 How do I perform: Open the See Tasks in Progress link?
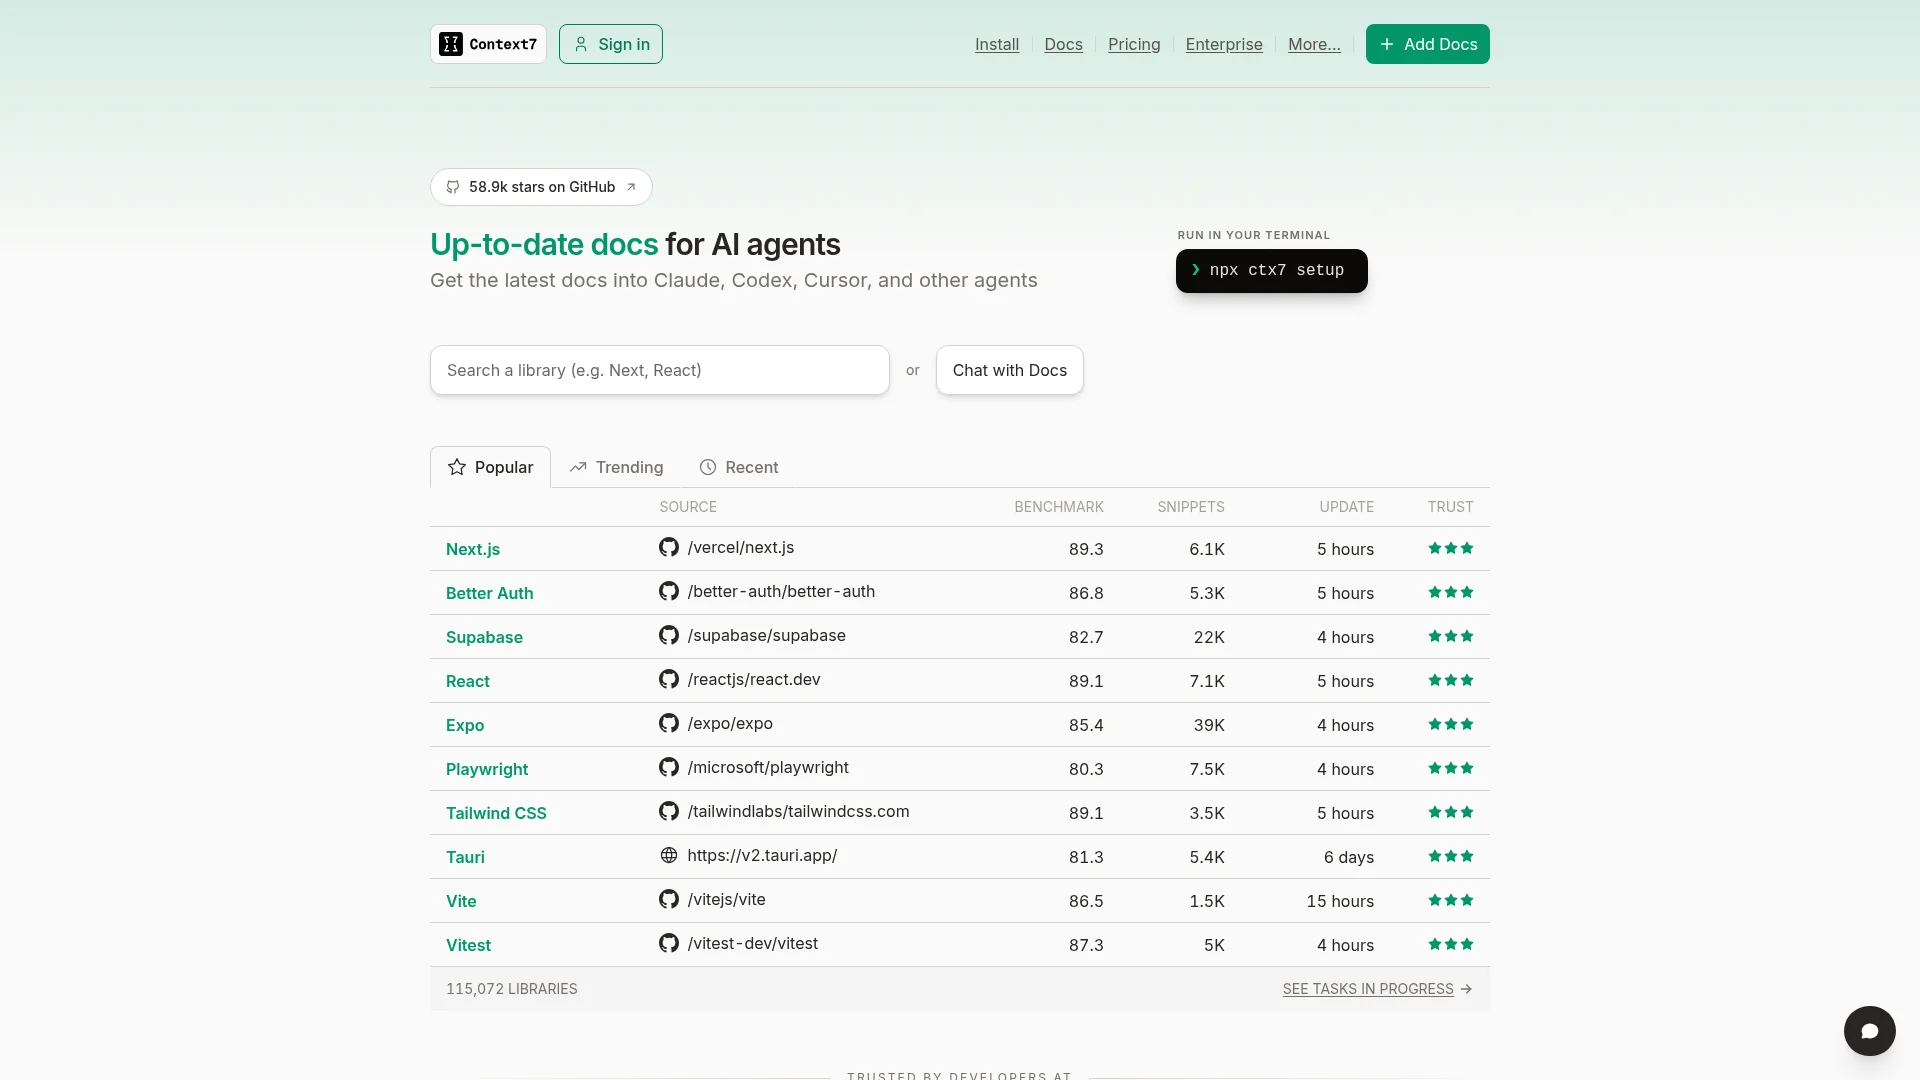[1368, 989]
